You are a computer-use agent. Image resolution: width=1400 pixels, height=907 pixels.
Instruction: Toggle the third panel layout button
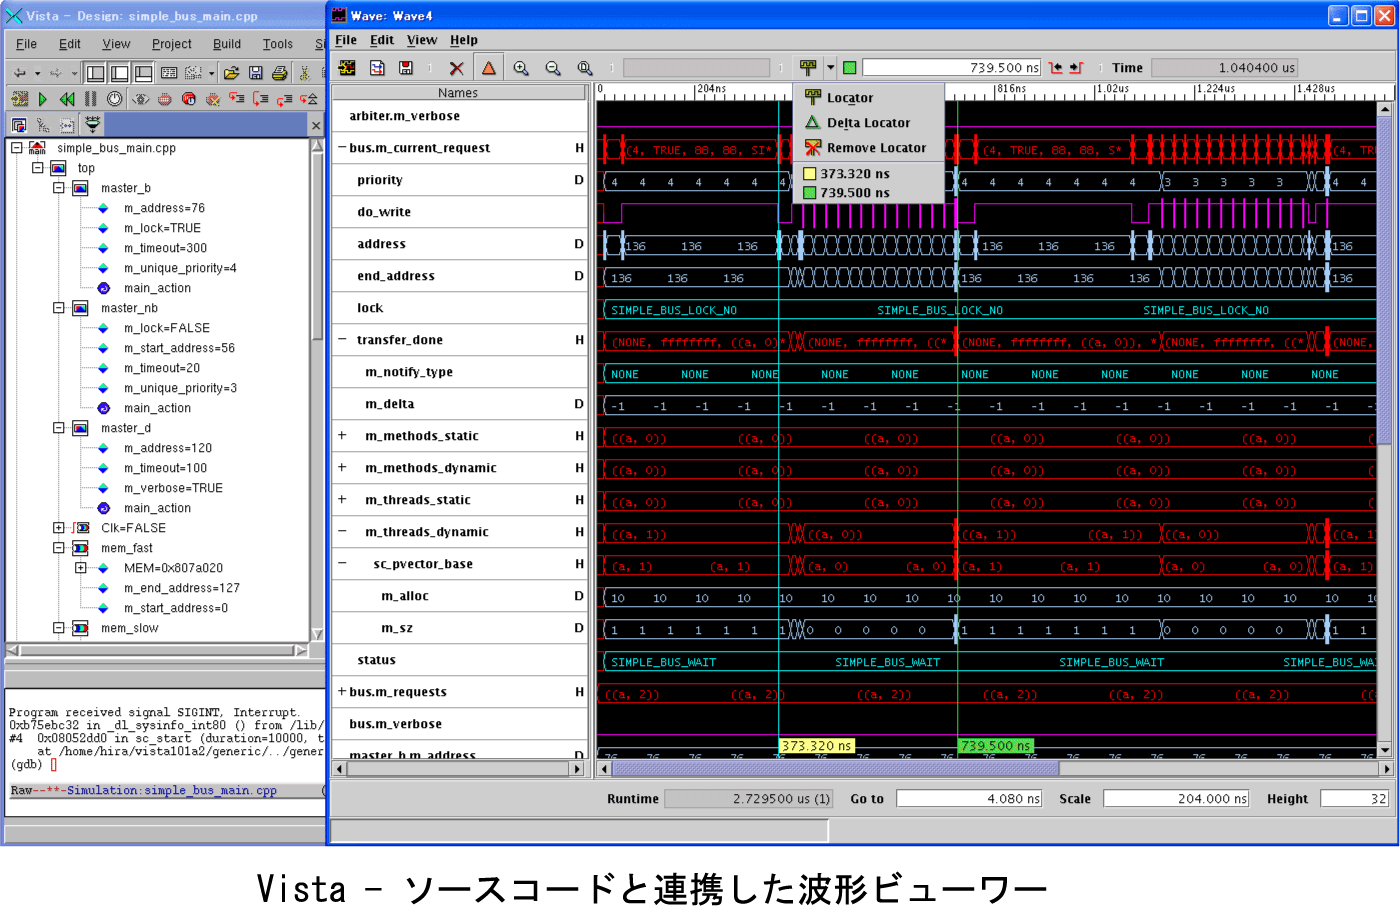pos(143,73)
